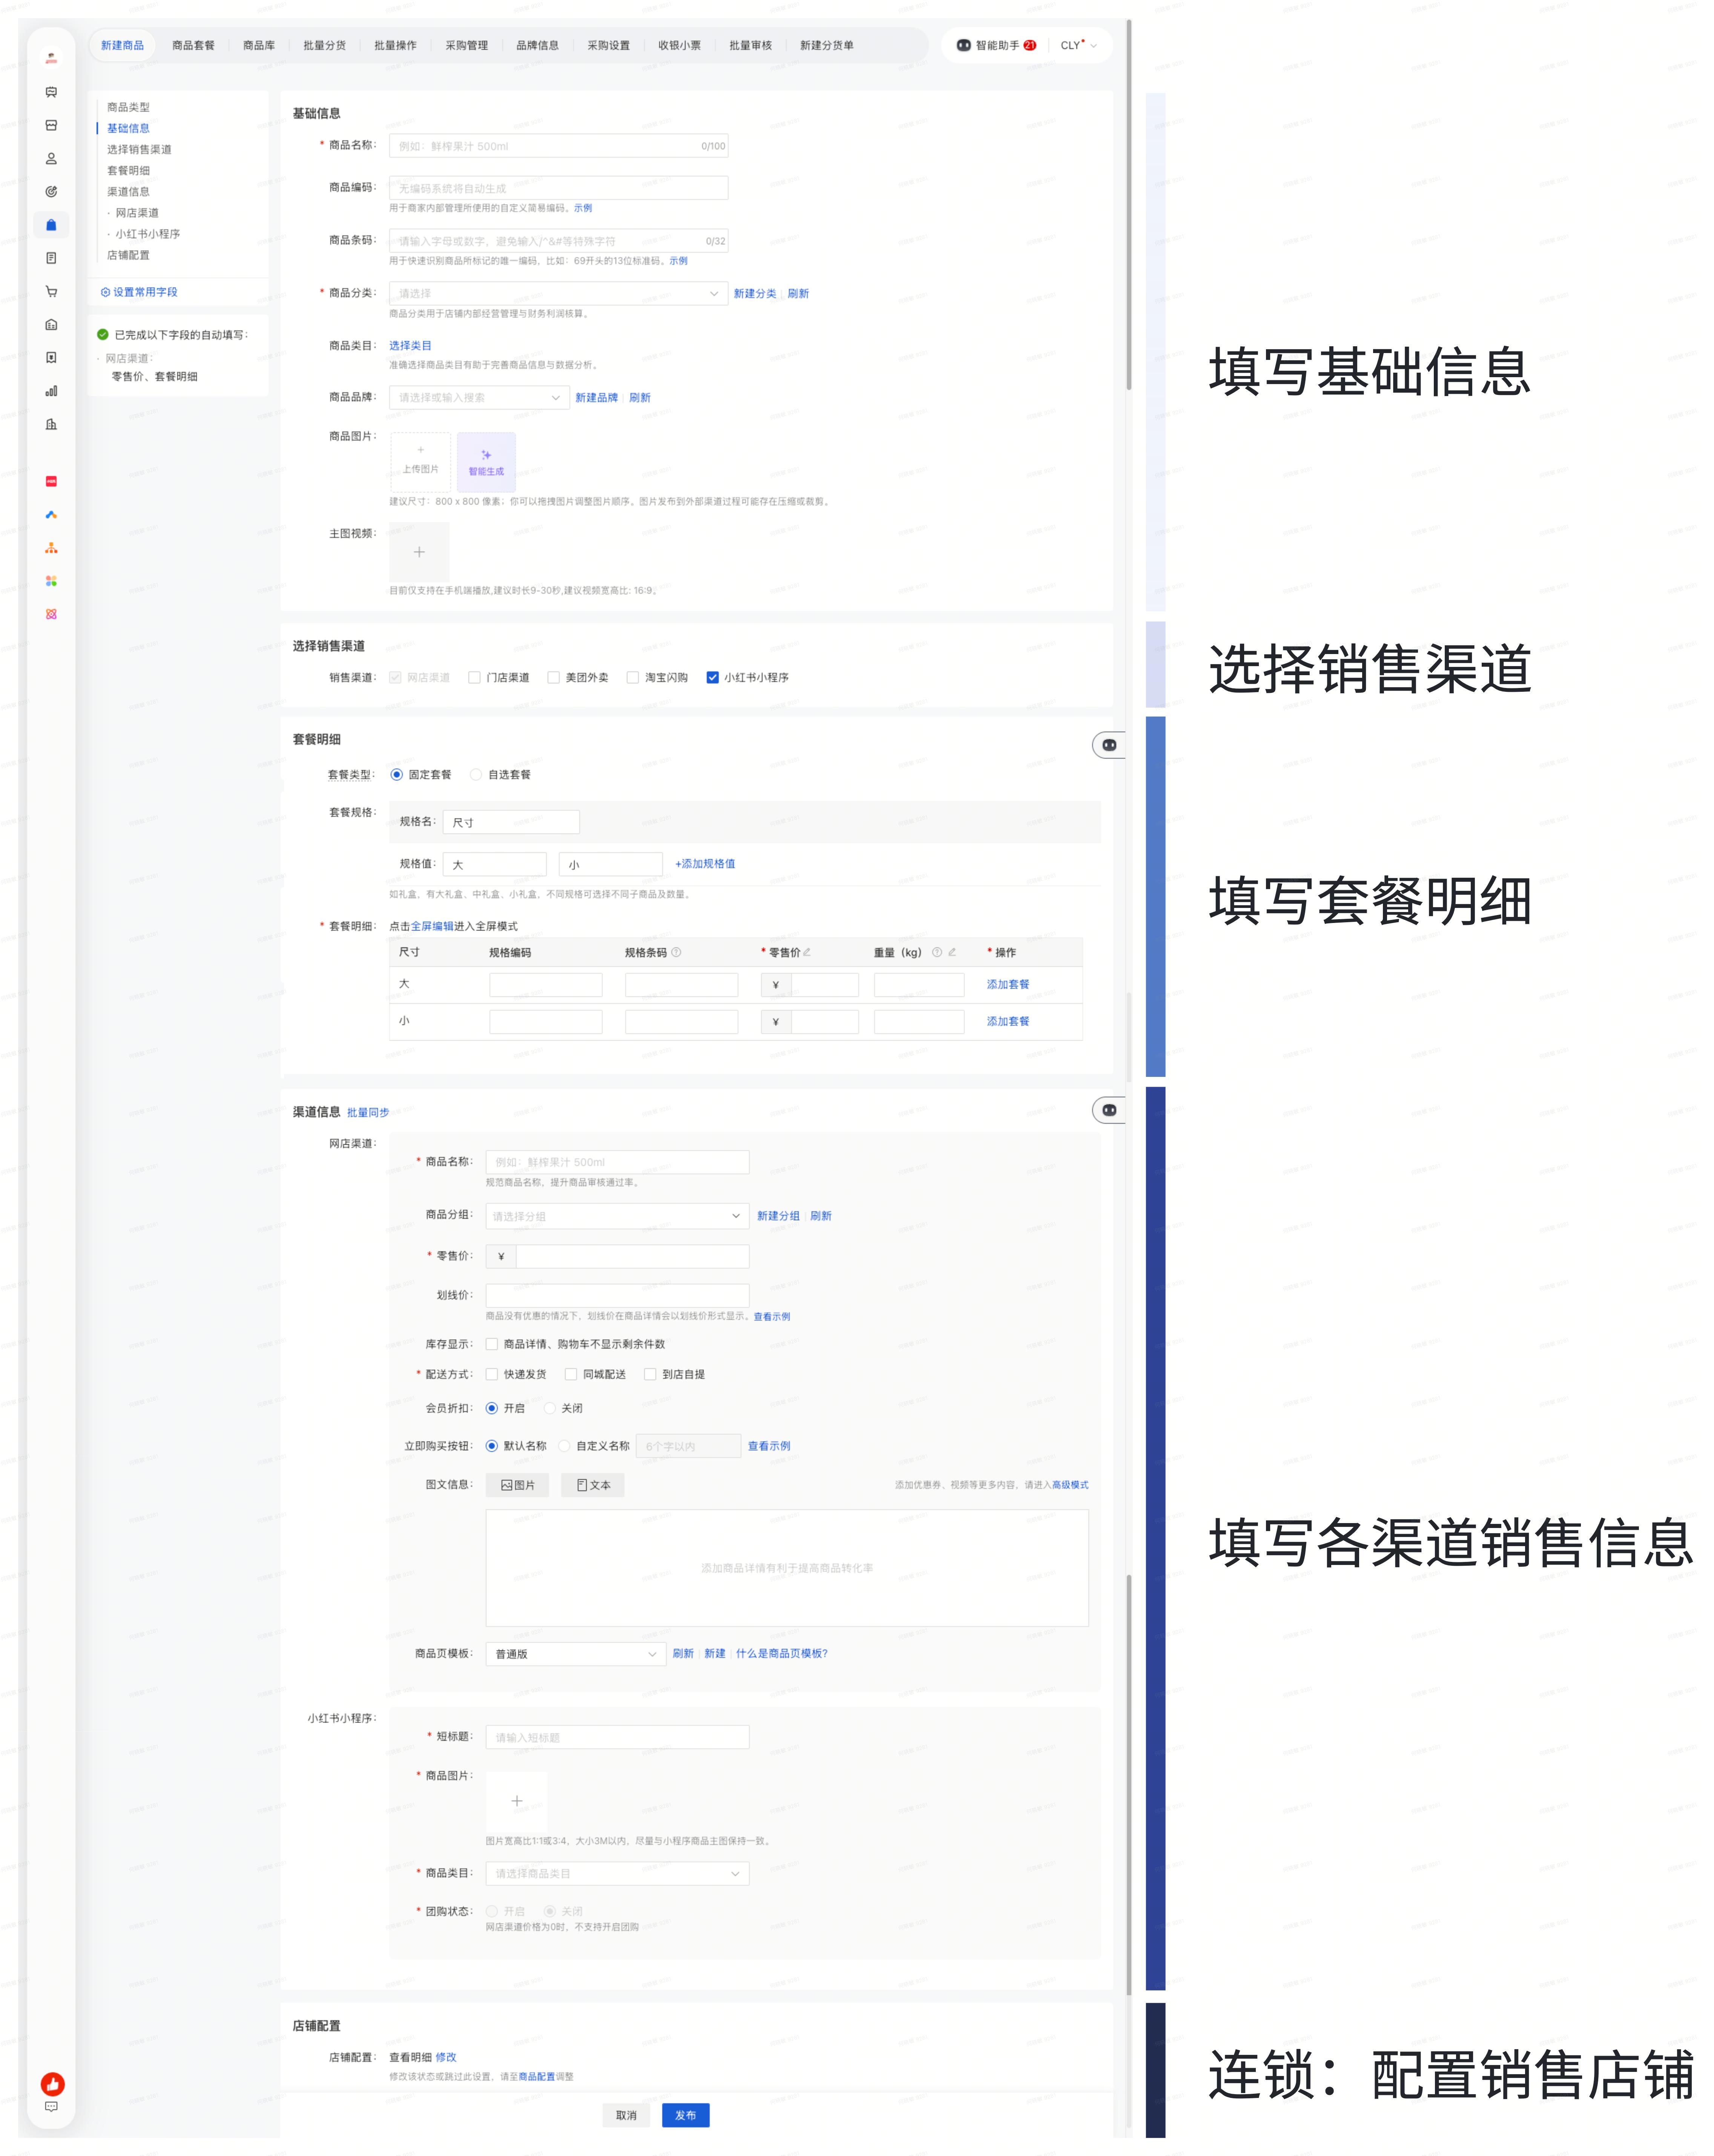Click the 商品名称 input under 基础信息

[x=558, y=146]
